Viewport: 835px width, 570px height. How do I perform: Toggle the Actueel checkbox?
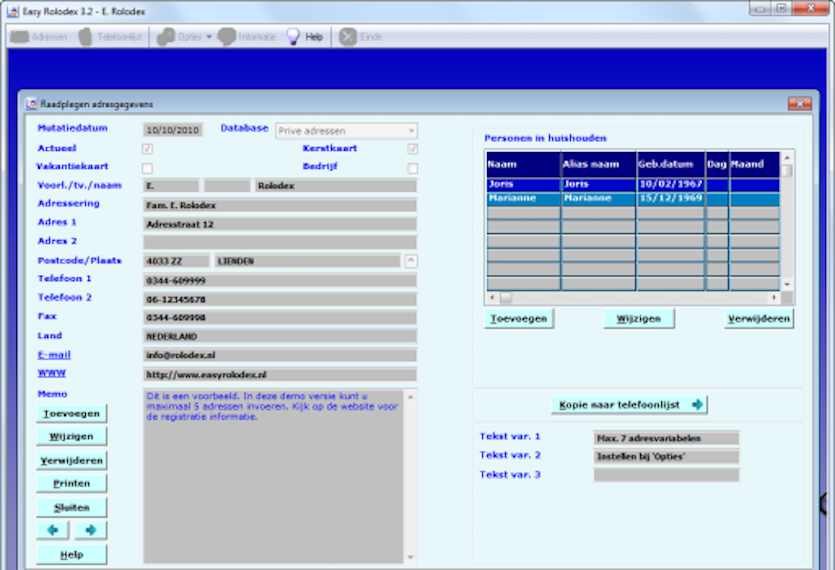[x=148, y=149]
